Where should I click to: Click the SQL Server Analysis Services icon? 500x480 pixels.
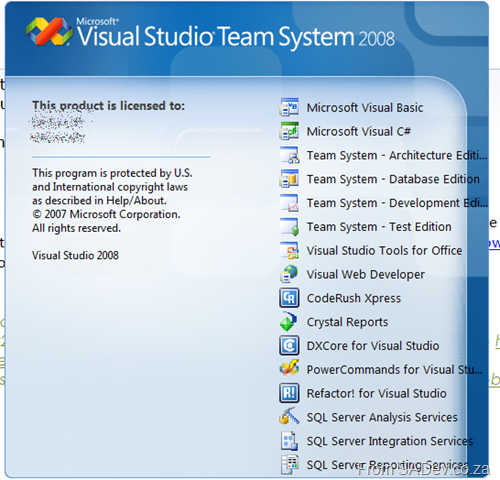pos(289,416)
